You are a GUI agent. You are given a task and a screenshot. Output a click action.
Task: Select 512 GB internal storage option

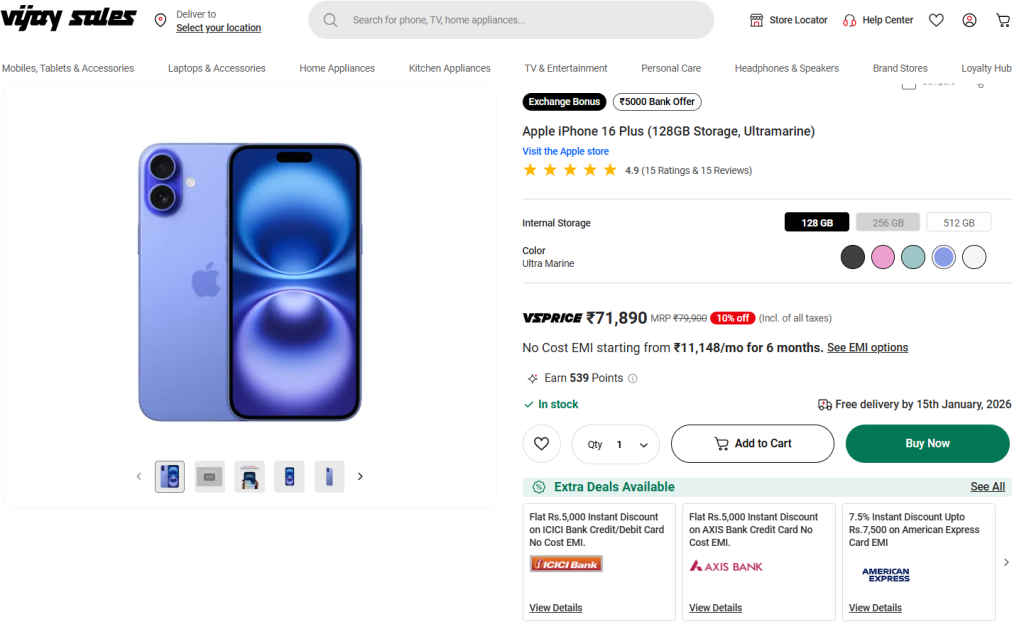tap(958, 223)
